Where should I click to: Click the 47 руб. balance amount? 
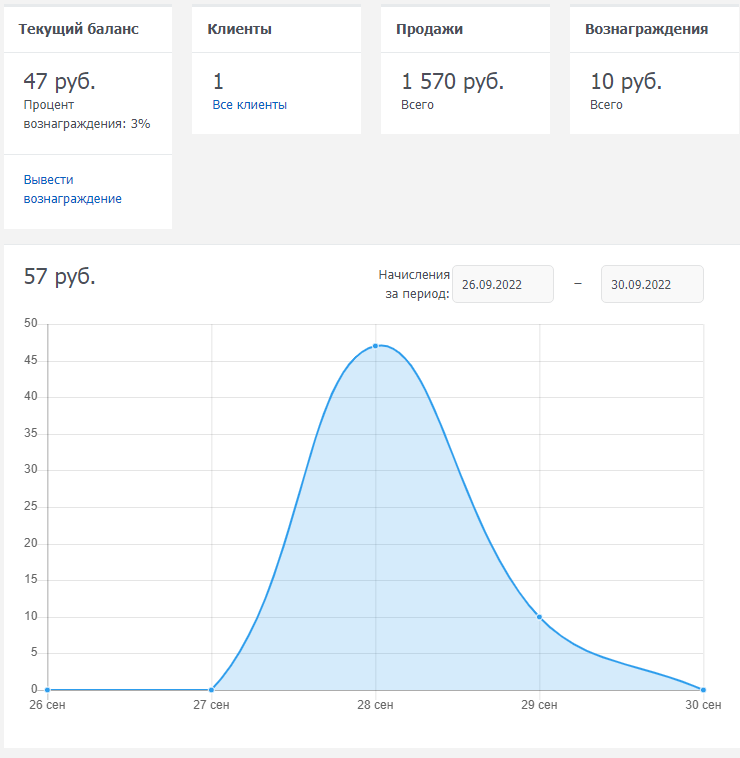coord(59,81)
